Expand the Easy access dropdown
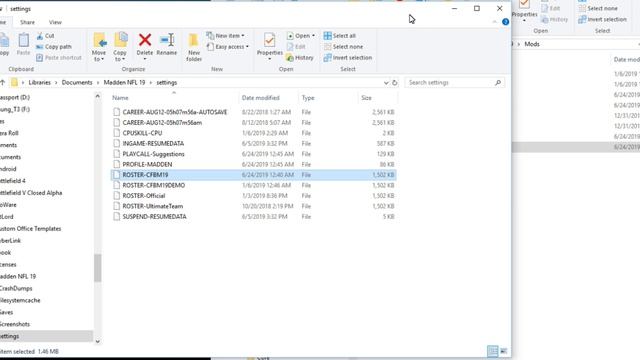640x360 pixels. coord(247,47)
